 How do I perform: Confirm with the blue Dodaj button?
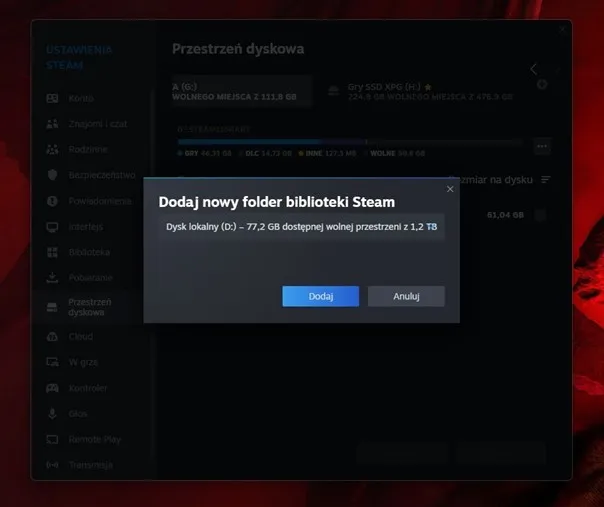[x=320, y=296]
